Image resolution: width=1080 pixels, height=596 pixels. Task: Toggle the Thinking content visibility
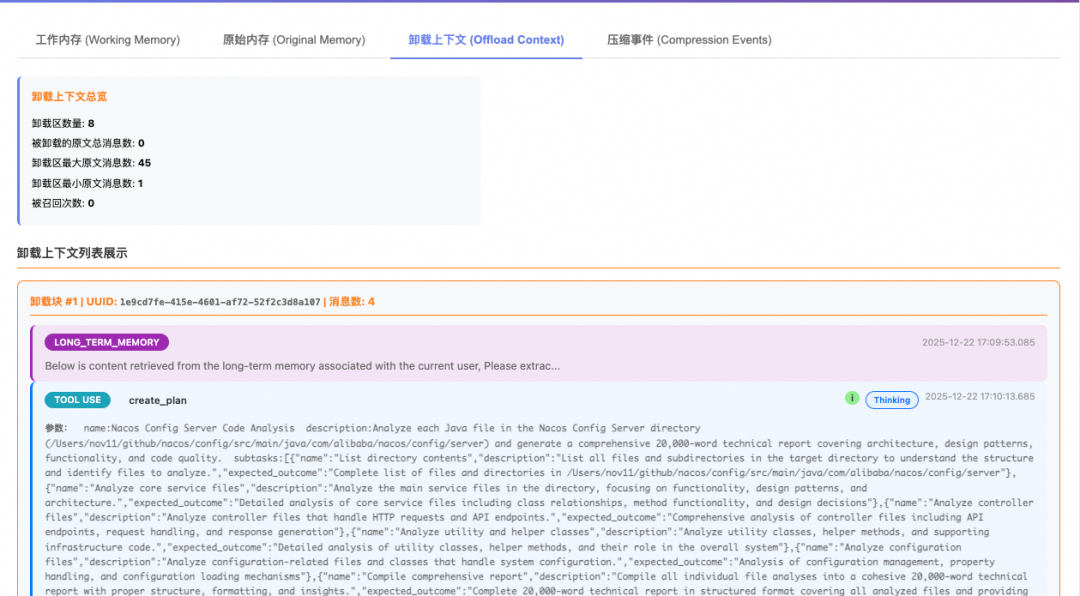pyautogui.click(x=891, y=399)
